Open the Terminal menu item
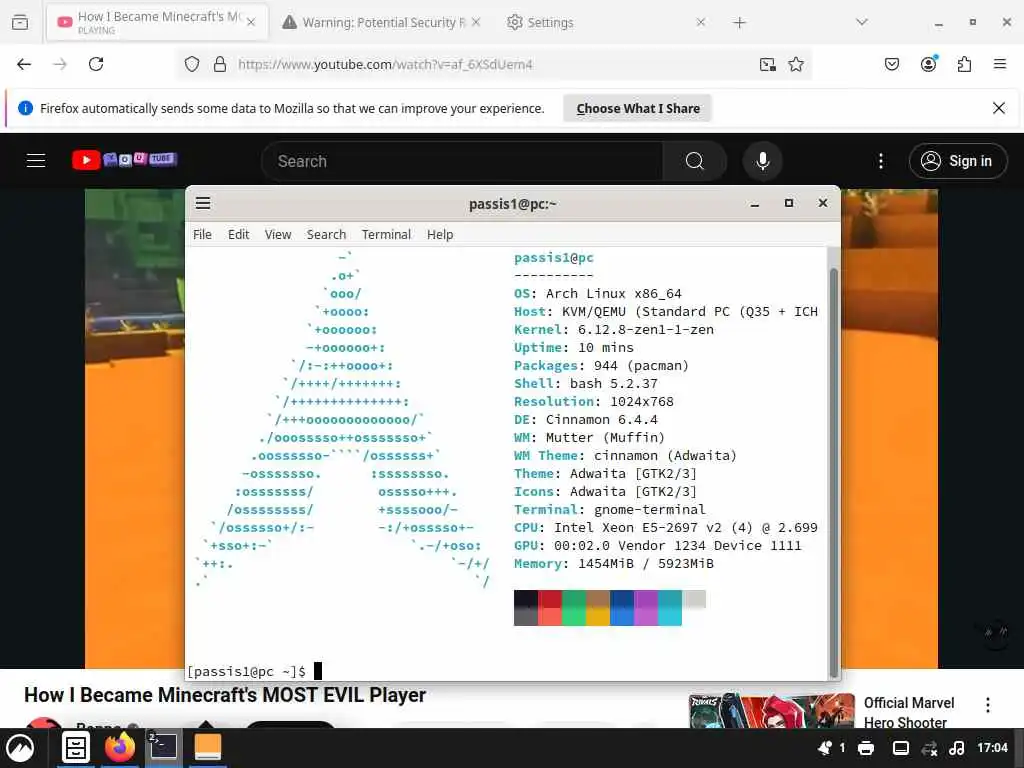 [386, 234]
